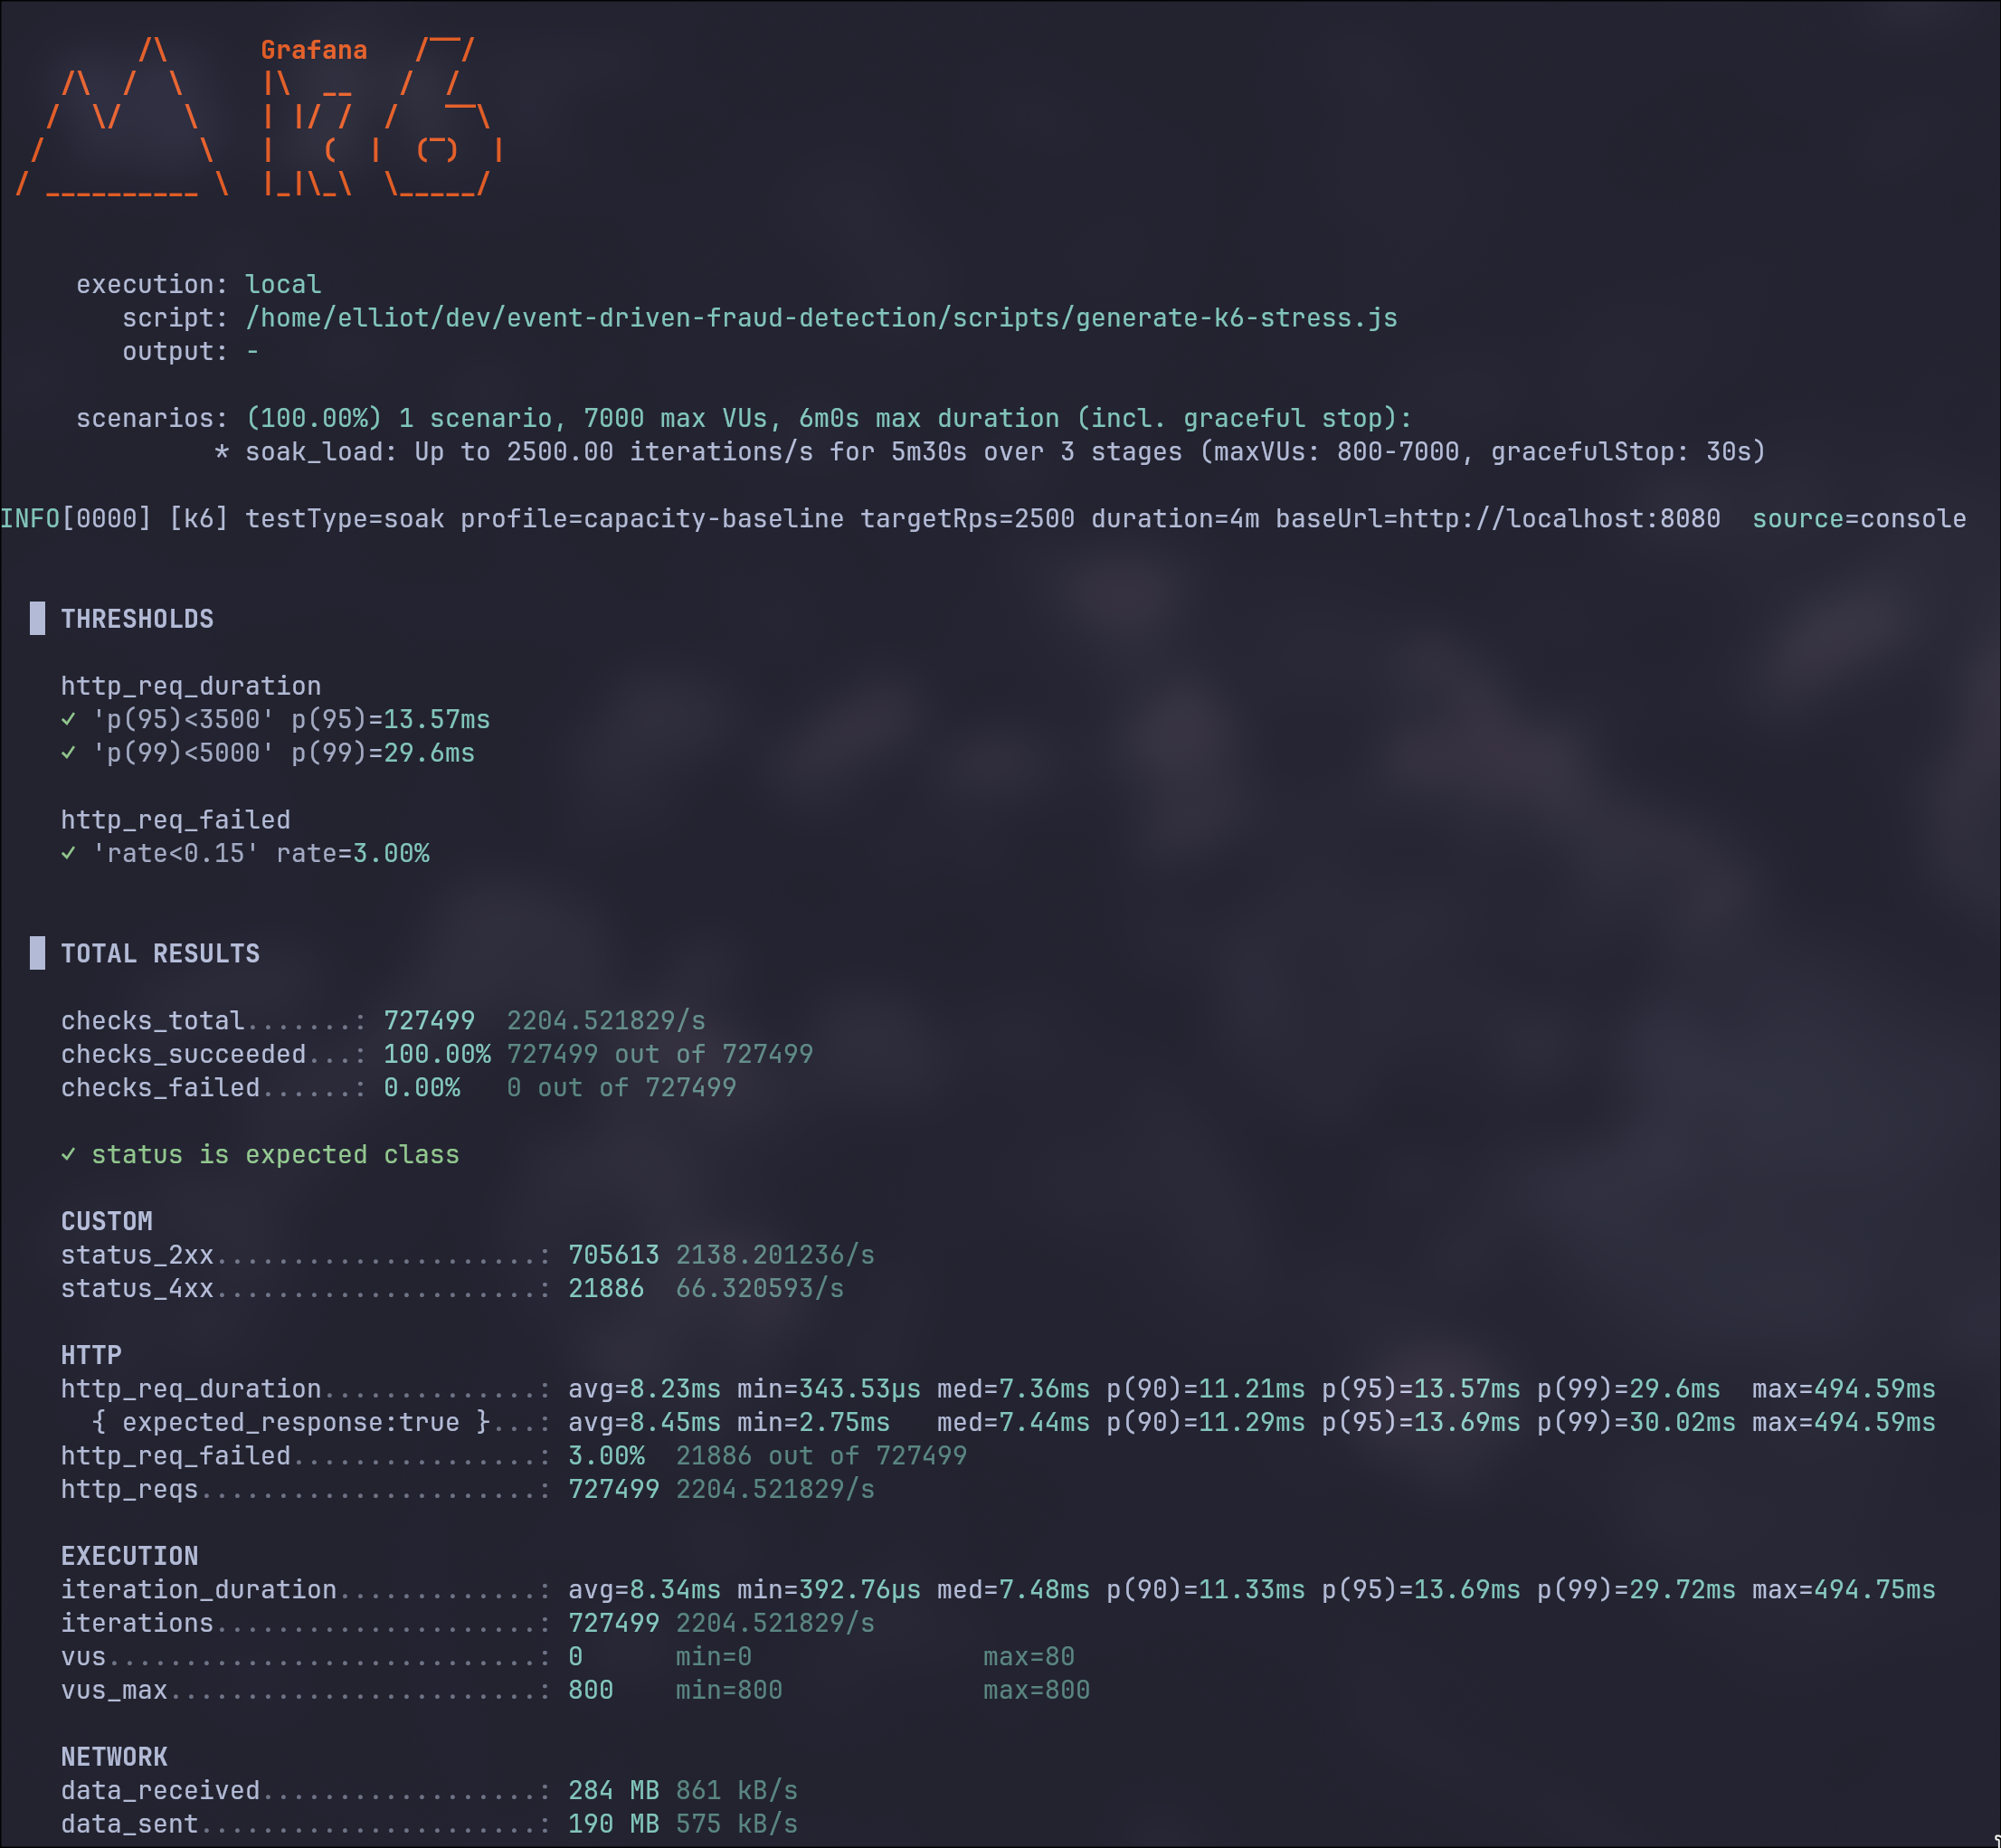Image resolution: width=2001 pixels, height=1848 pixels.
Task: Click the checkmark beside 'p(95)<3500' threshold
Action: click(x=68, y=719)
